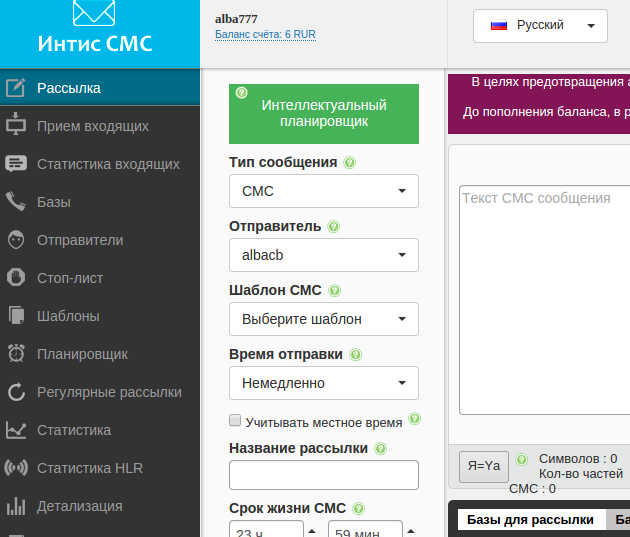Click the Планировщик alarm clock icon
630x537 pixels.
click(15, 354)
